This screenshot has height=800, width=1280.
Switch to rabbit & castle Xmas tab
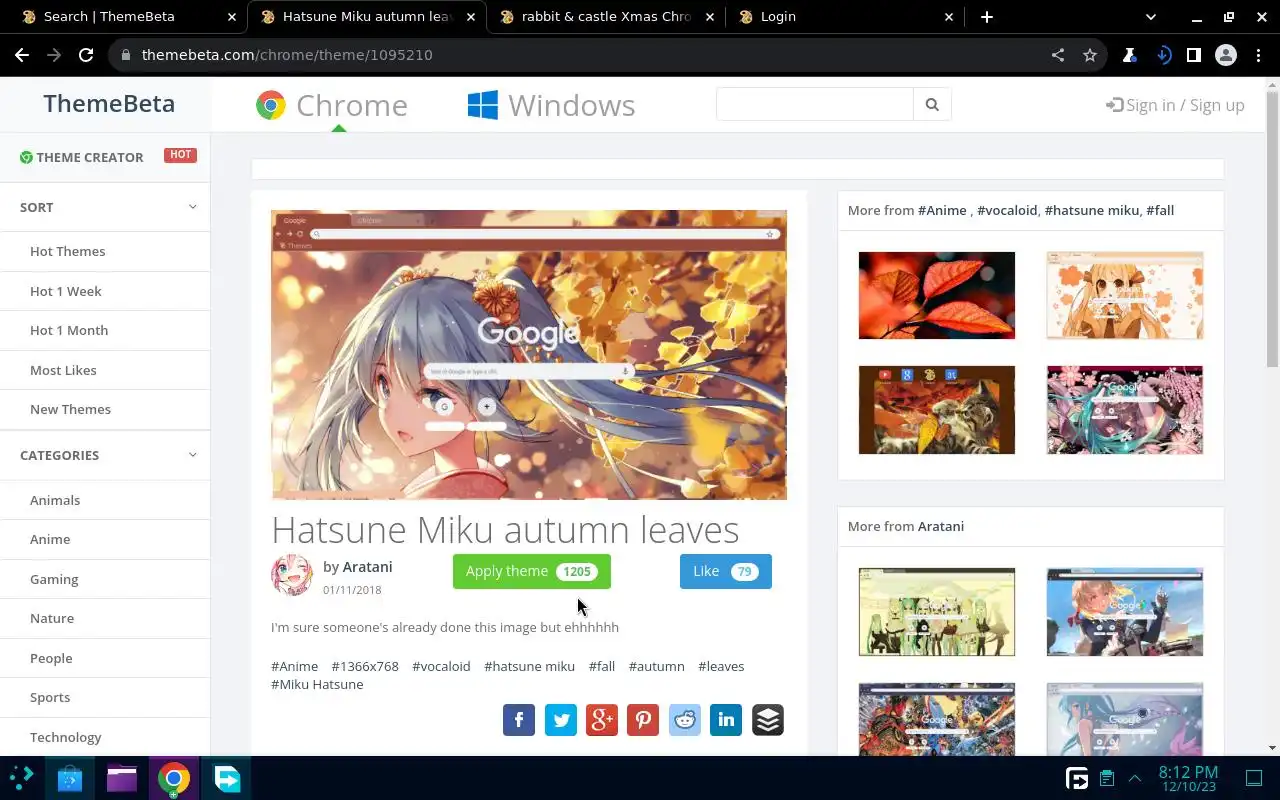click(606, 17)
